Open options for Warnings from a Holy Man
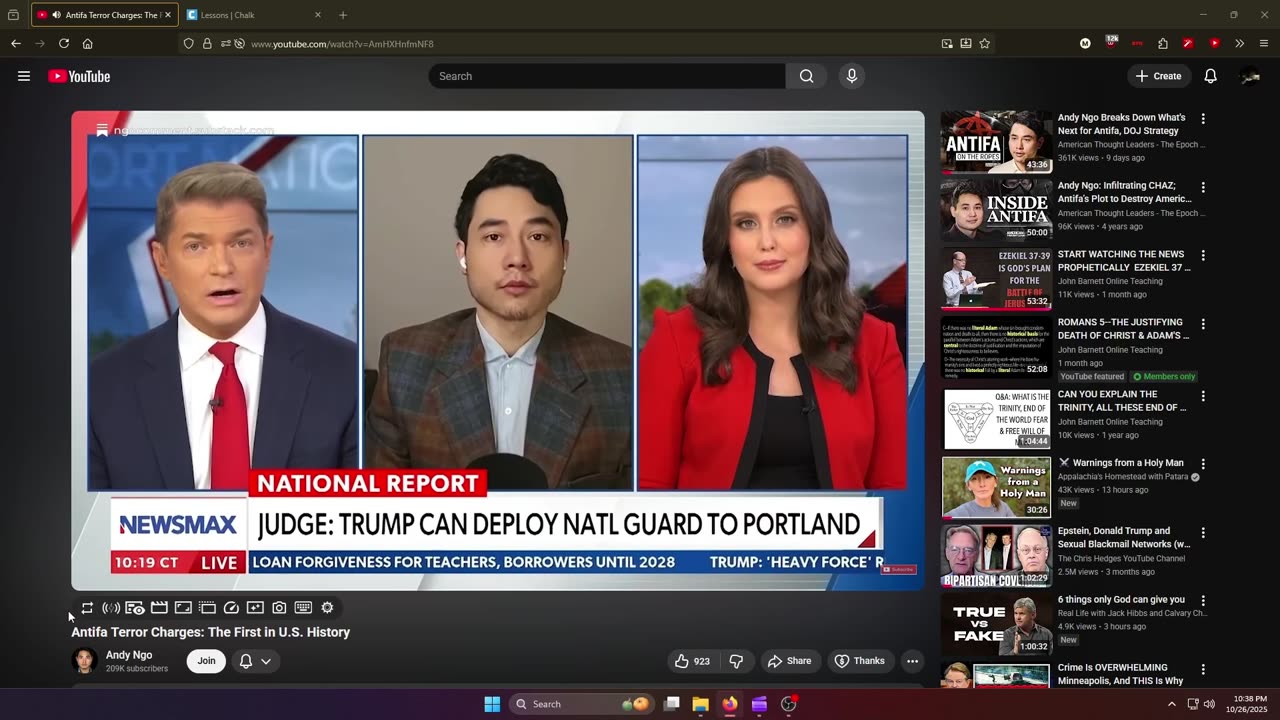1280x720 pixels. [x=1203, y=464]
